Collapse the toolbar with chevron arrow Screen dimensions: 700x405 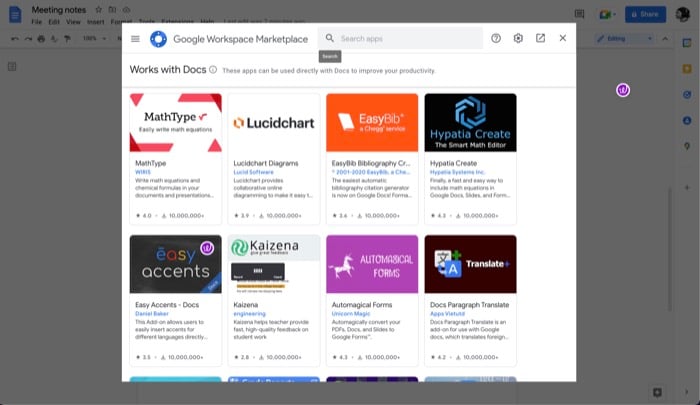coord(665,39)
